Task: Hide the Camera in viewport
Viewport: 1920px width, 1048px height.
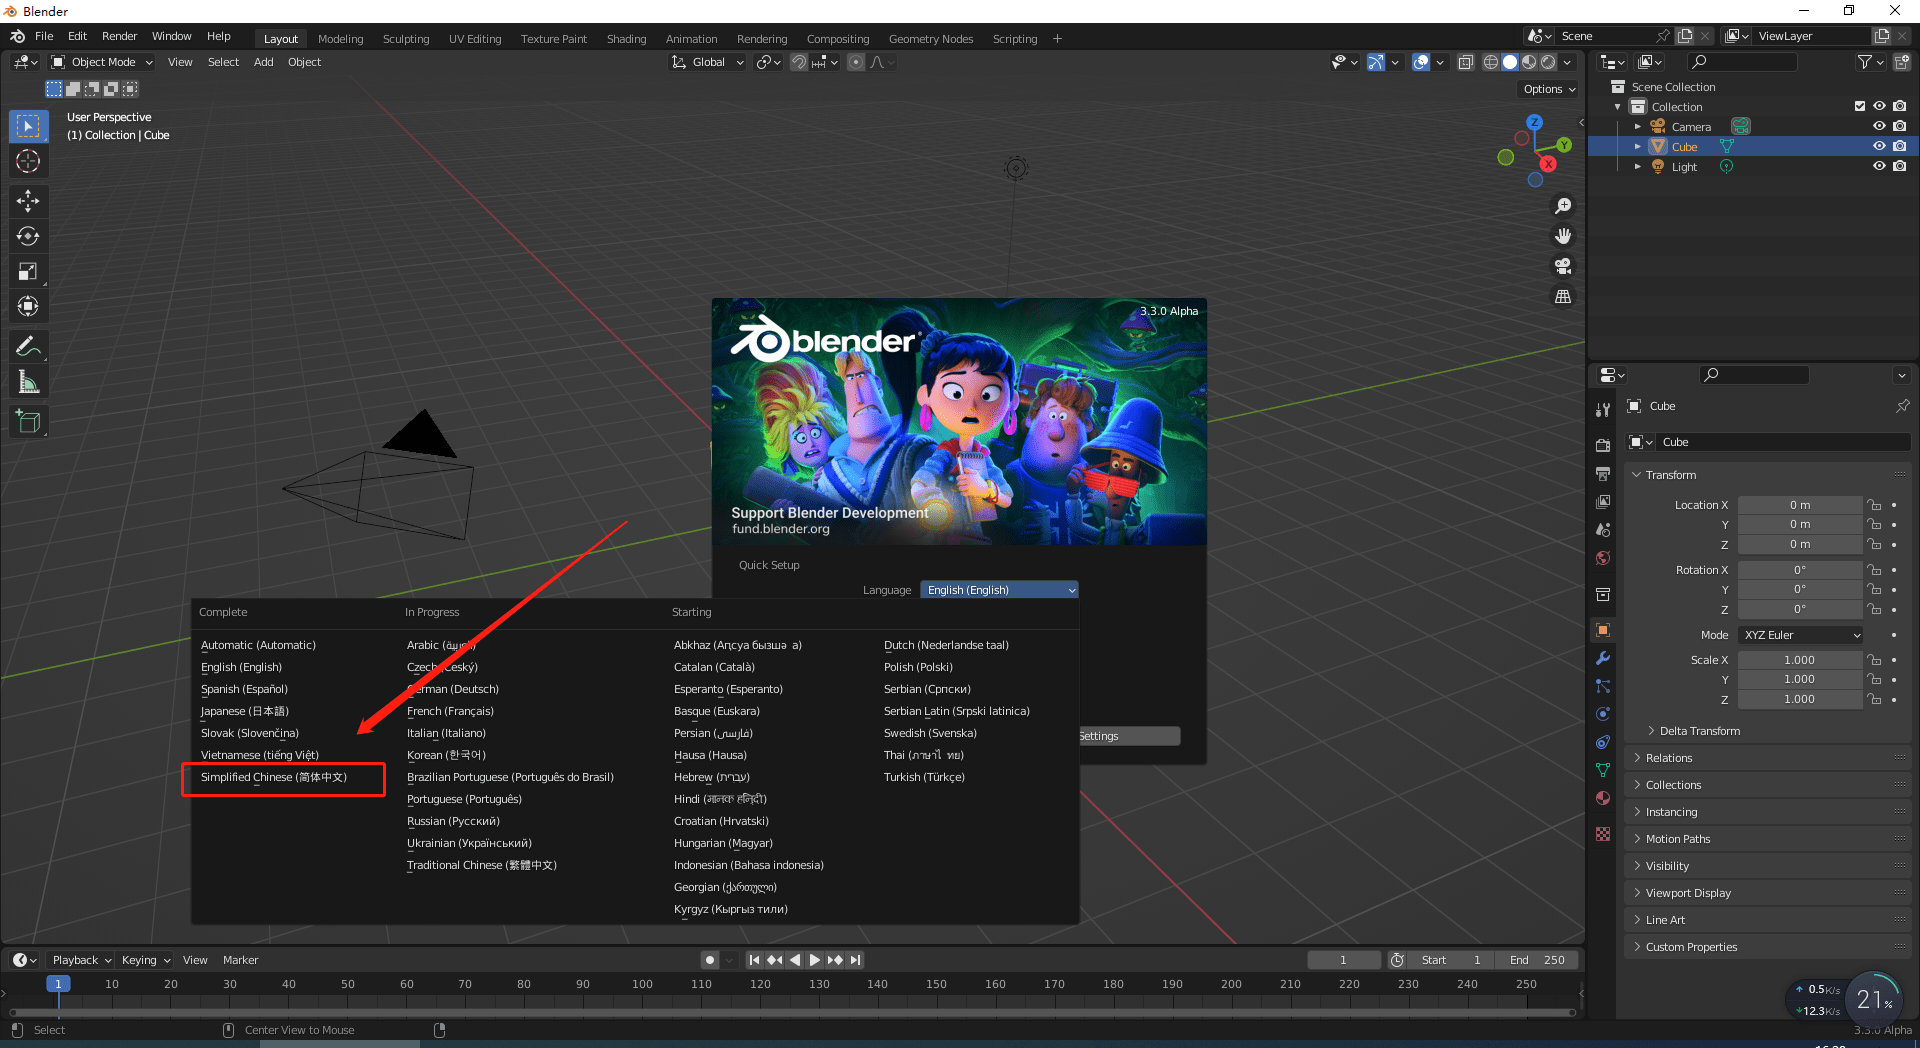Action: (x=1879, y=126)
